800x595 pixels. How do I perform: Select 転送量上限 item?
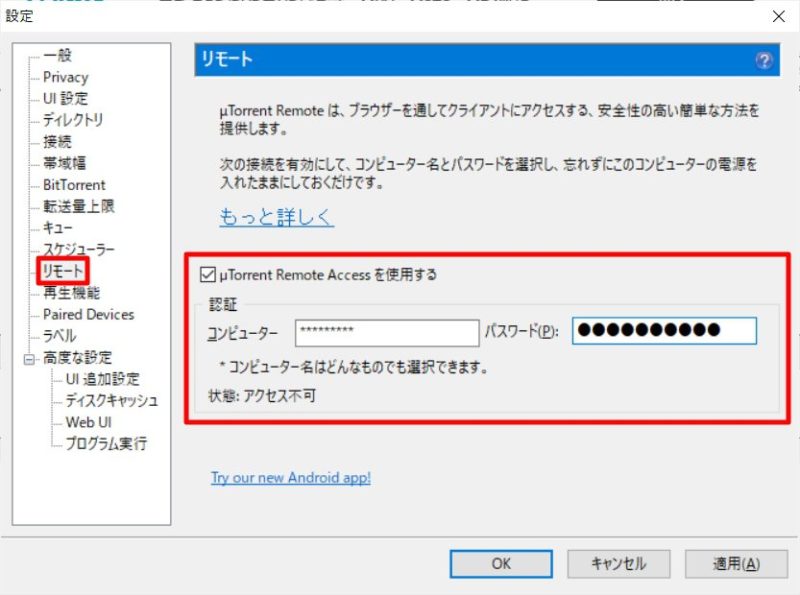pyautogui.click(x=79, y=206)
